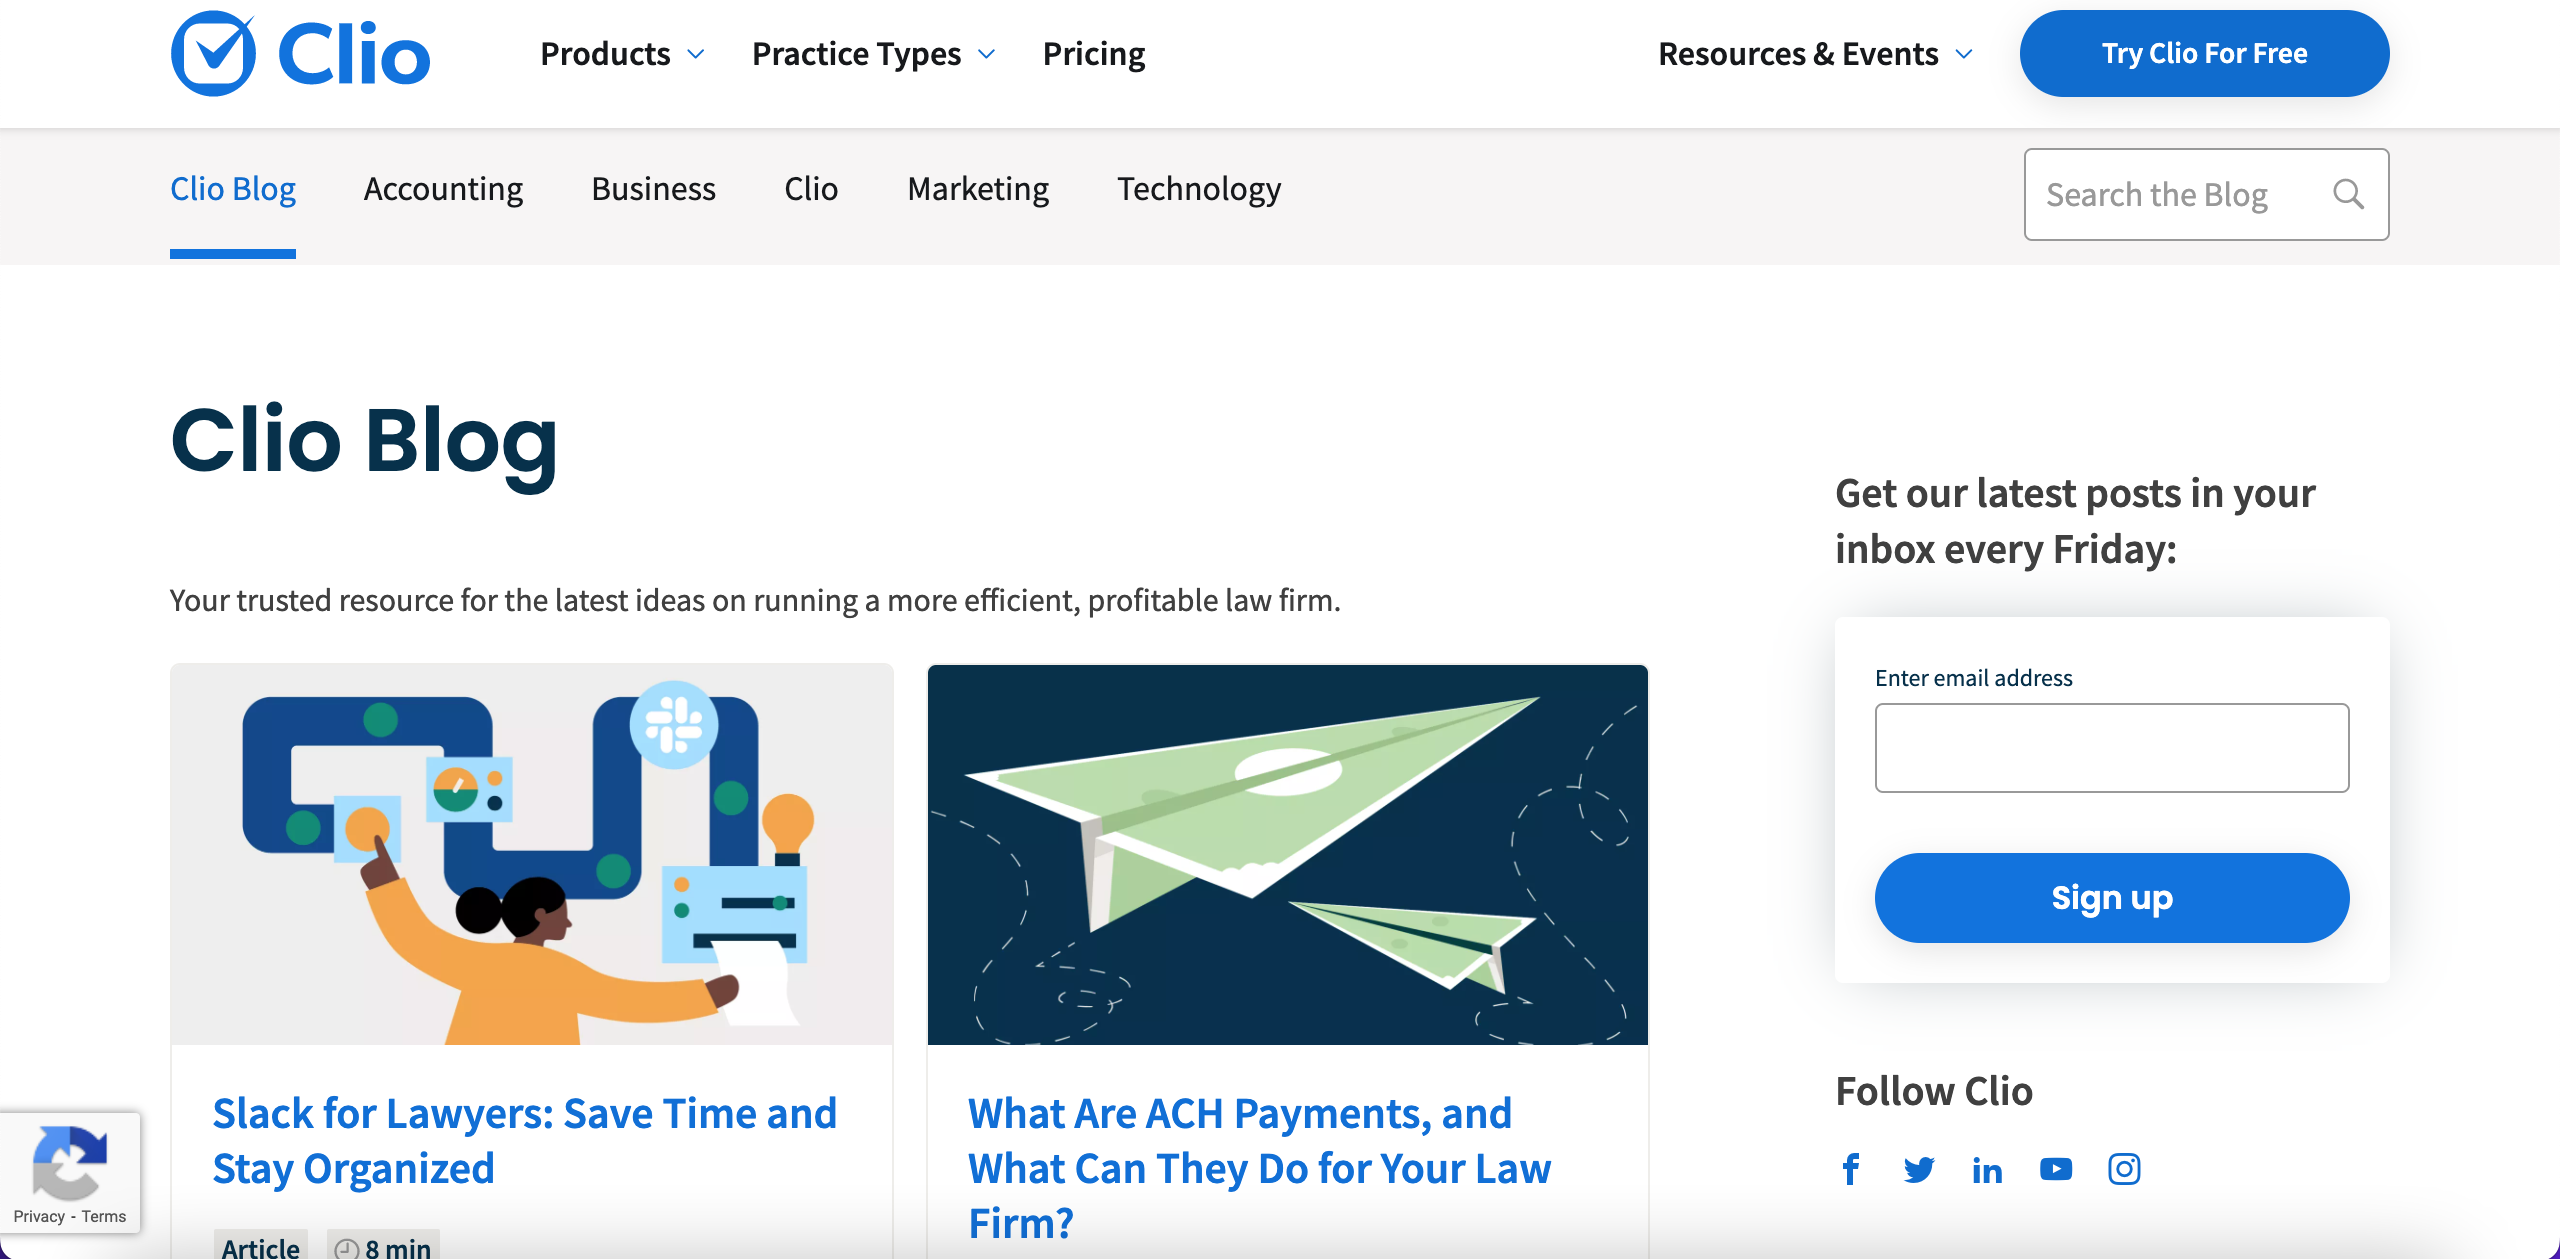Open Clio's Facebook page icon
Image resolution: width=2560 pixels, height=1259 pixels.
coord(1851,1169)
